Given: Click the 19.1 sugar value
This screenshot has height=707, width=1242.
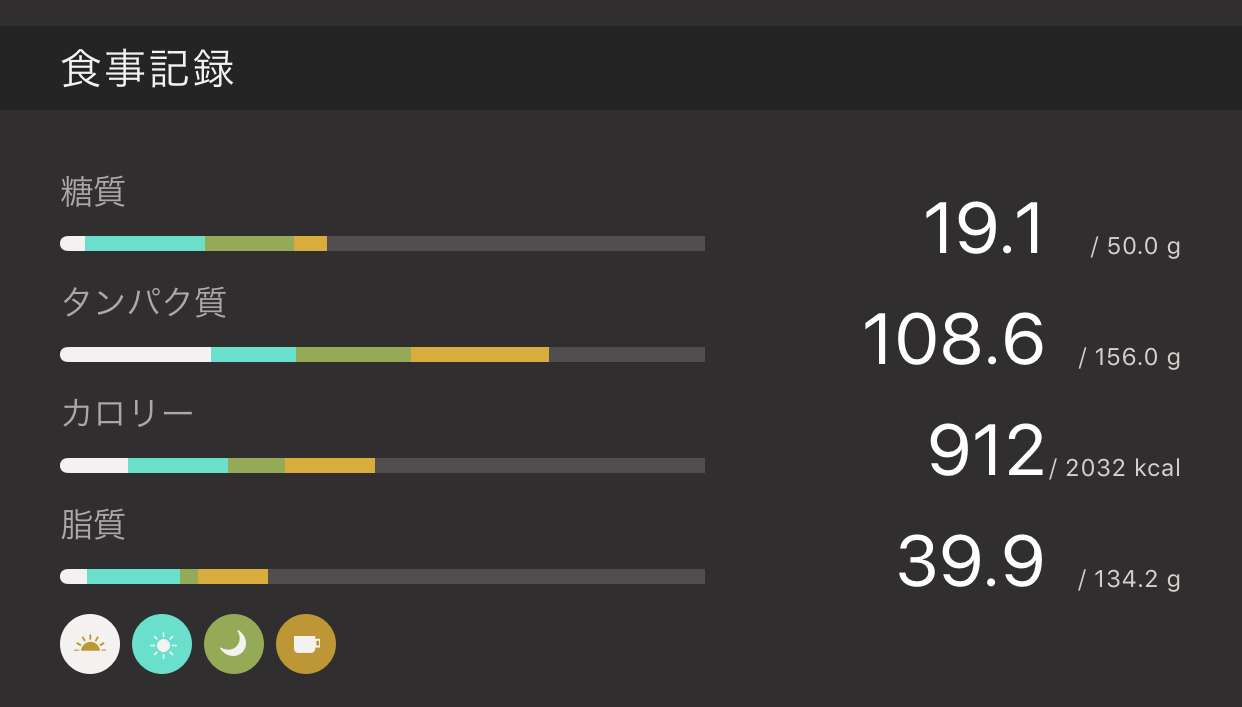Looking at the screenshot, I should coord(984,229).
